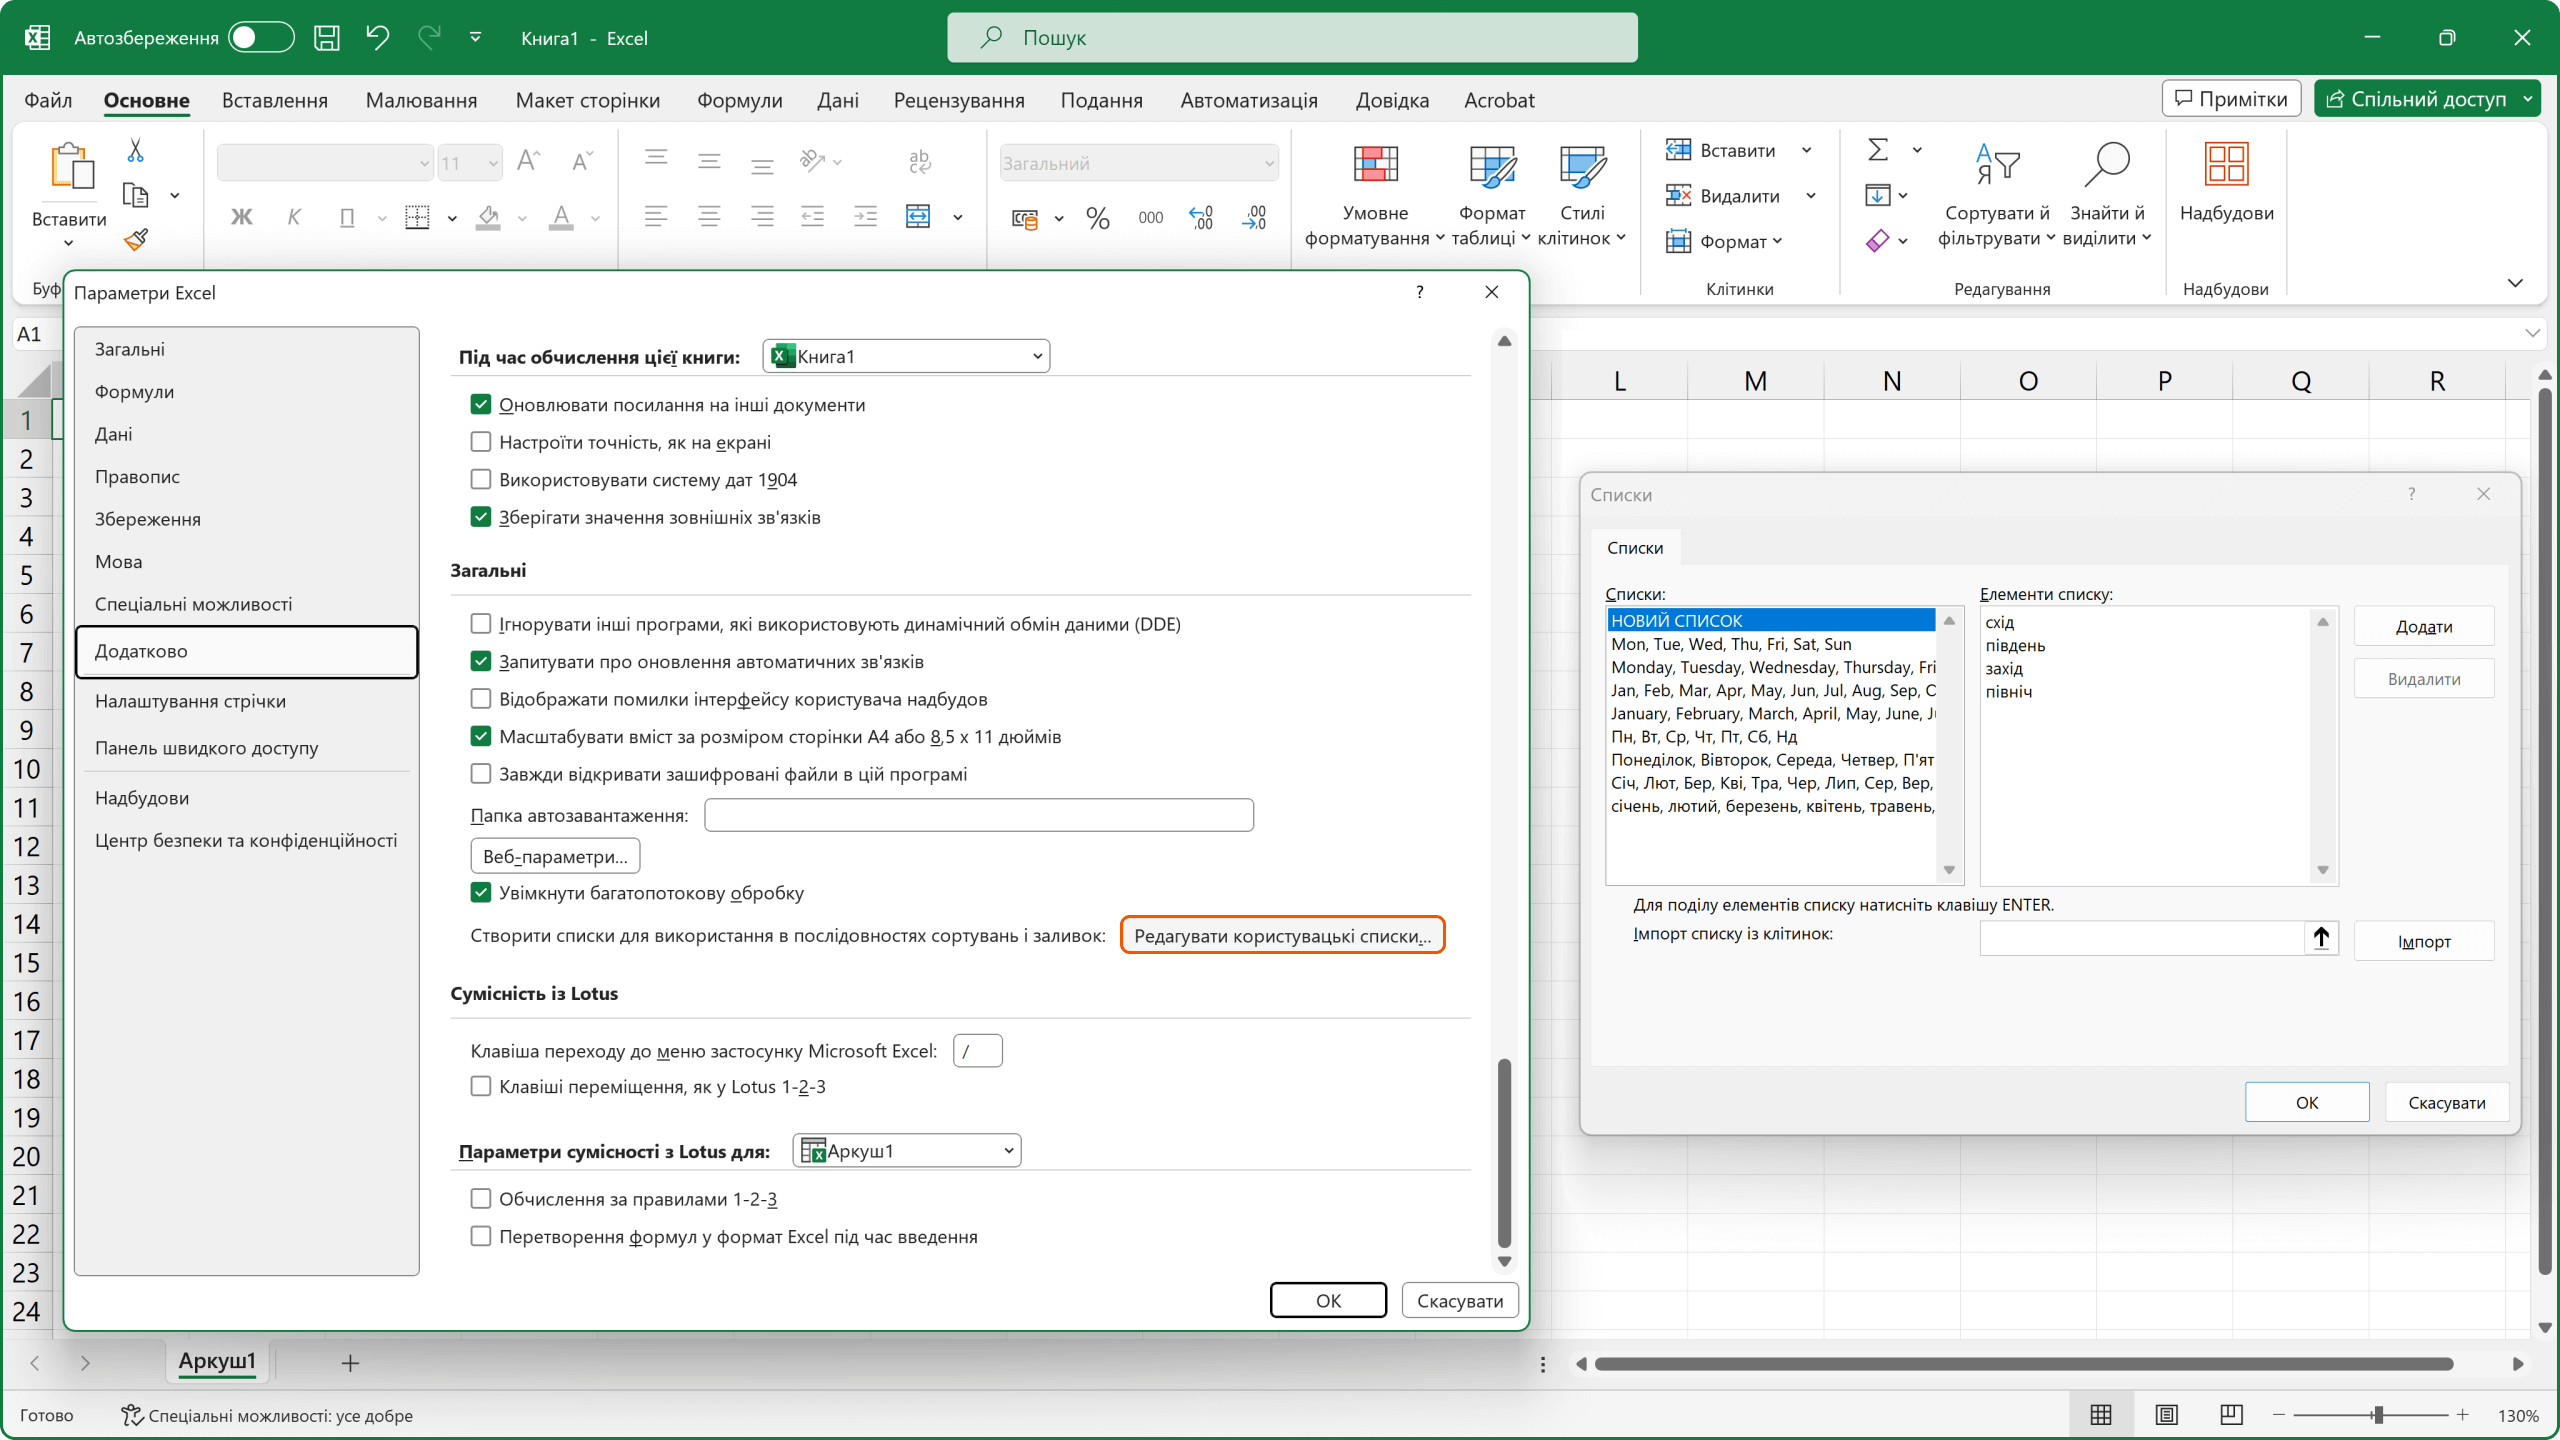Click Редагувати користувацькі списки button
Viewport: 2560px width, 1440px height.
click(1282, 936)
